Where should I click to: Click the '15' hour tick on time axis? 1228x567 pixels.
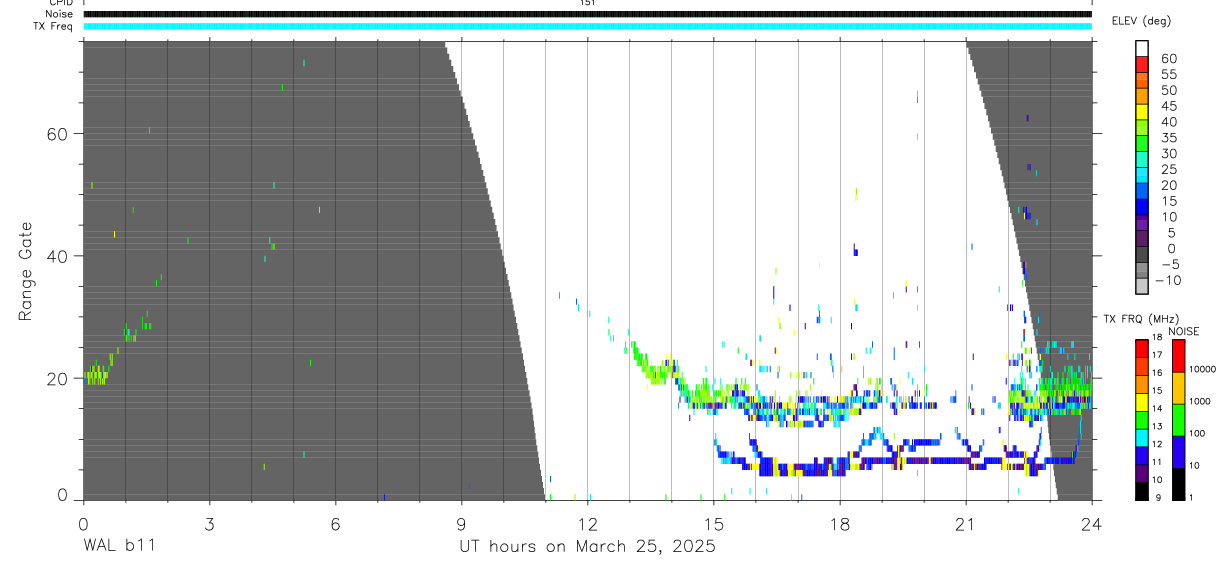click(x=713, y=523)
